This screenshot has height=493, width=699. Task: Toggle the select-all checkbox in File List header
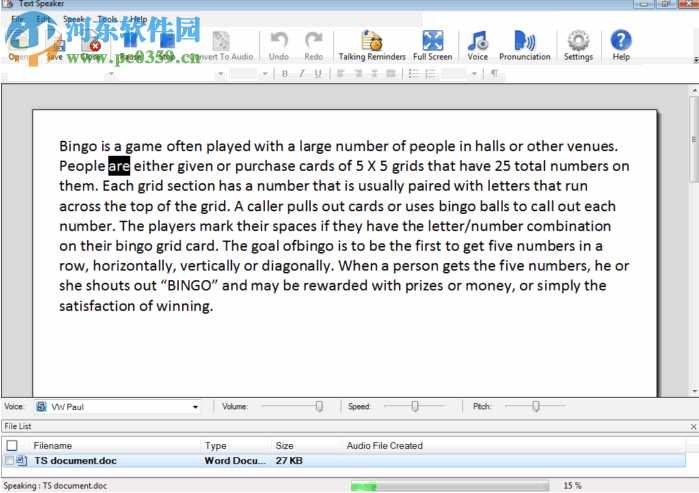pos(12,446)
